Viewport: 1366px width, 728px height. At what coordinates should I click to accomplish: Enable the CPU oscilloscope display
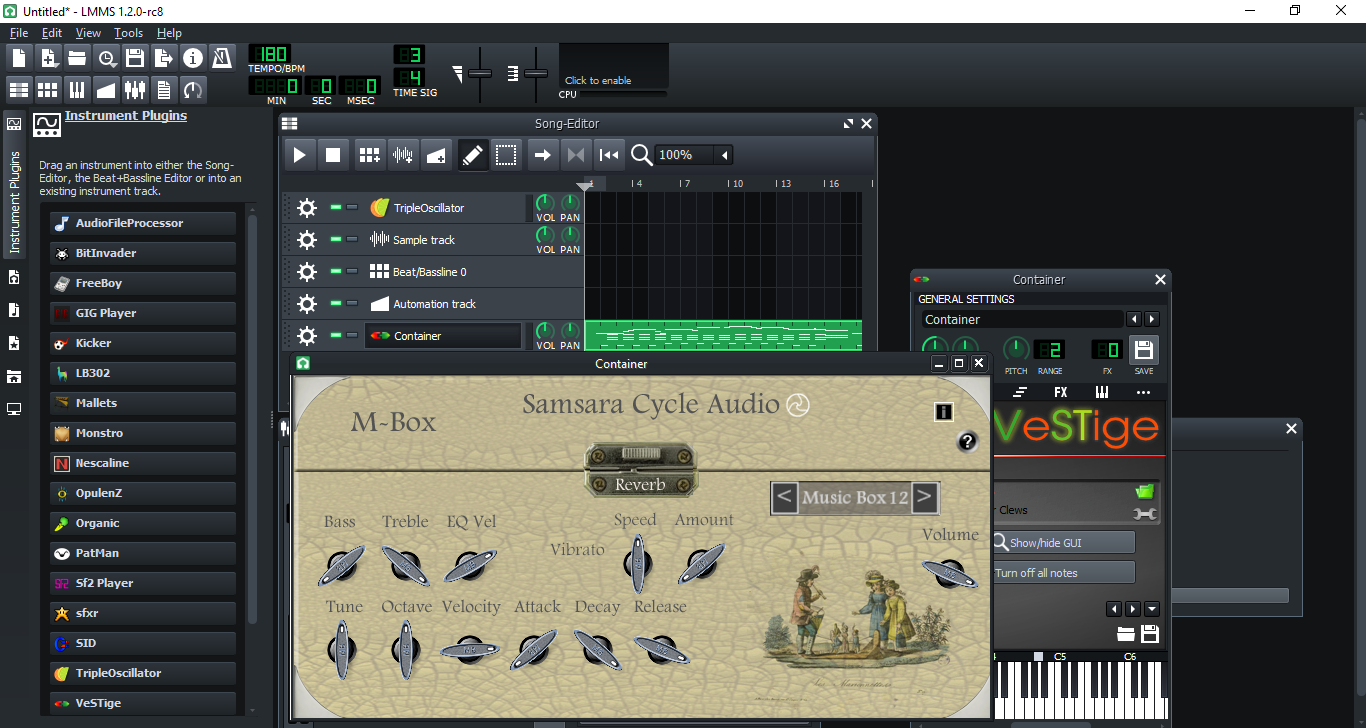[x=613, y=66]
